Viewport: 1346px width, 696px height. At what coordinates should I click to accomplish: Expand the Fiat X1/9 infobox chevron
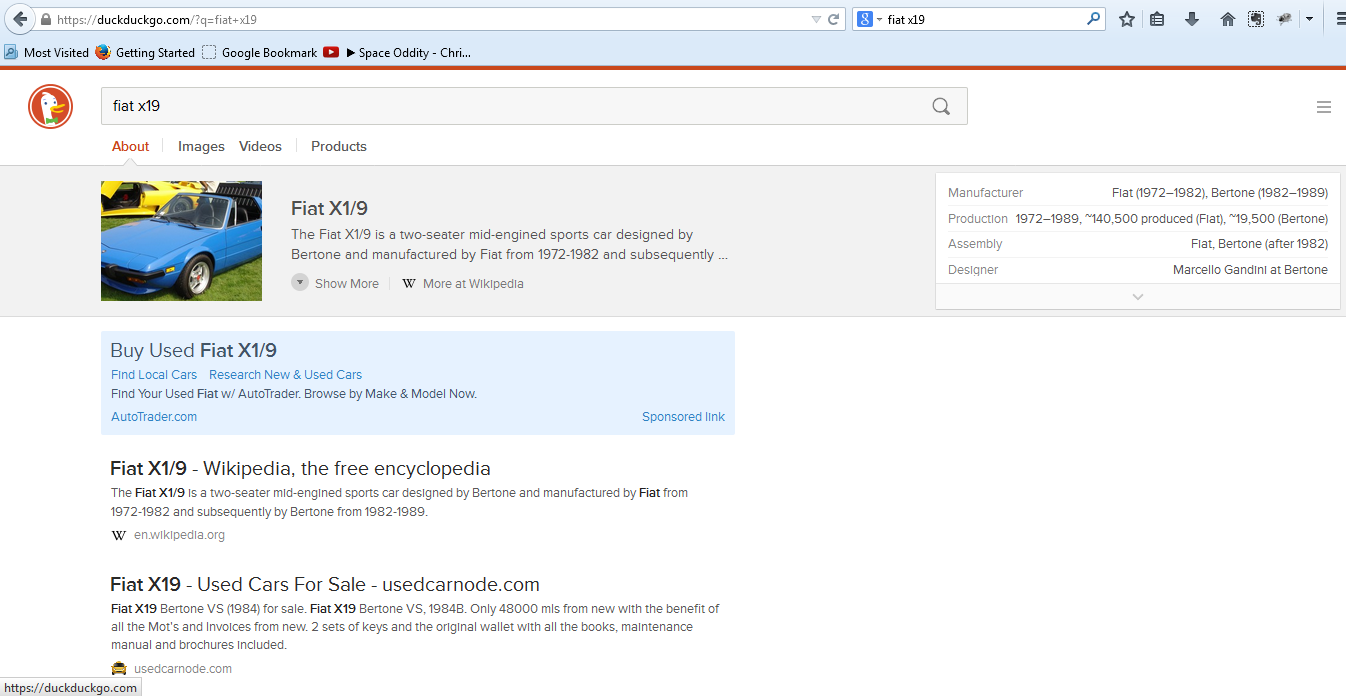[1137, 297]
